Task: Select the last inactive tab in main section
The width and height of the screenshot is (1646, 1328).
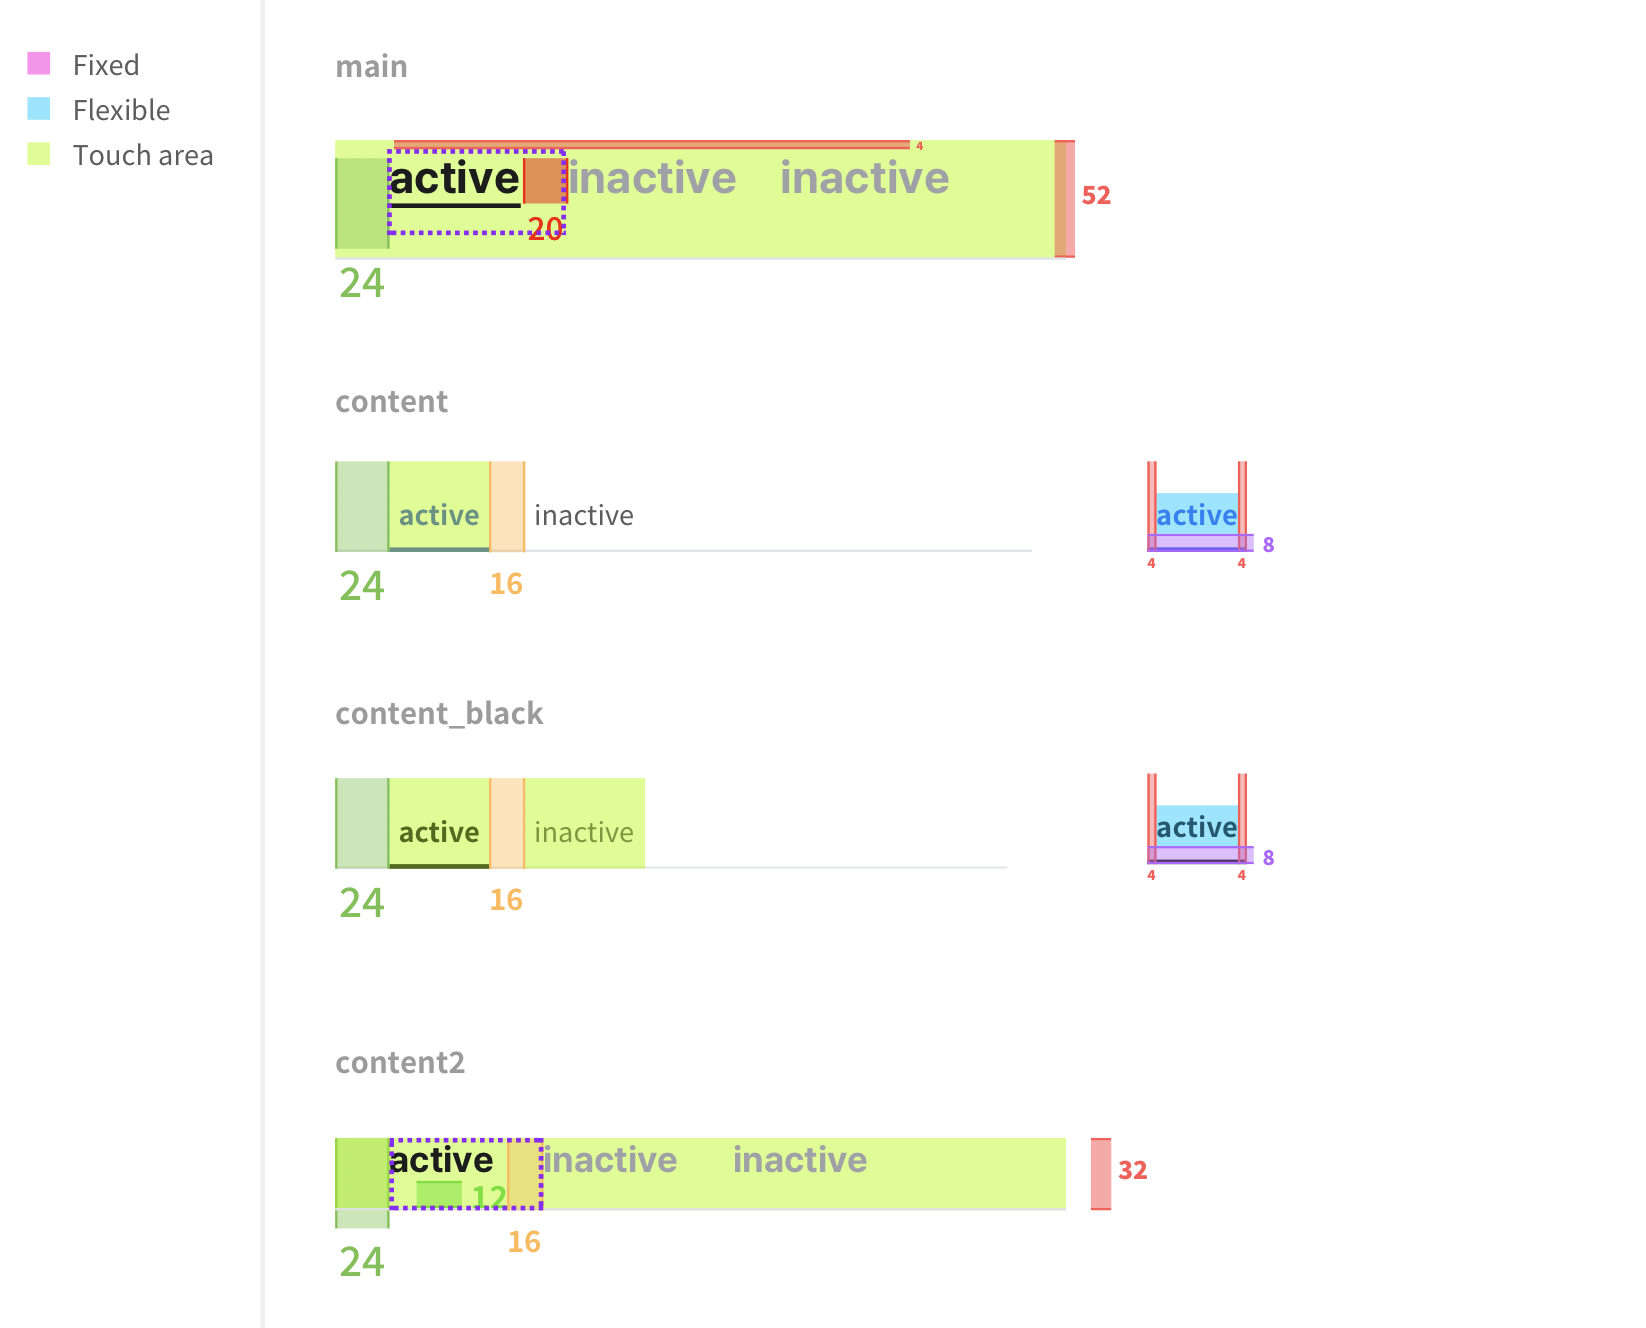Action: tap(865, 178)
